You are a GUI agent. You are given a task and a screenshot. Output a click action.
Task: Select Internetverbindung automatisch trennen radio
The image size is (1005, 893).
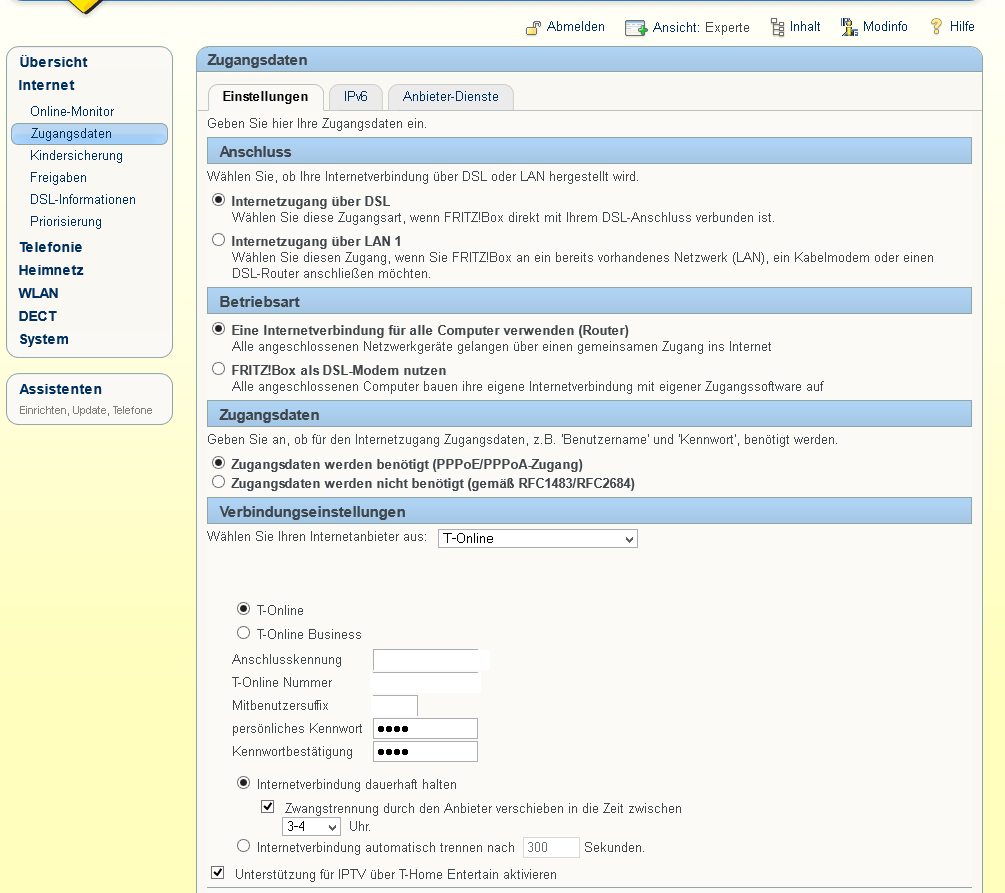tap(244, 846)
